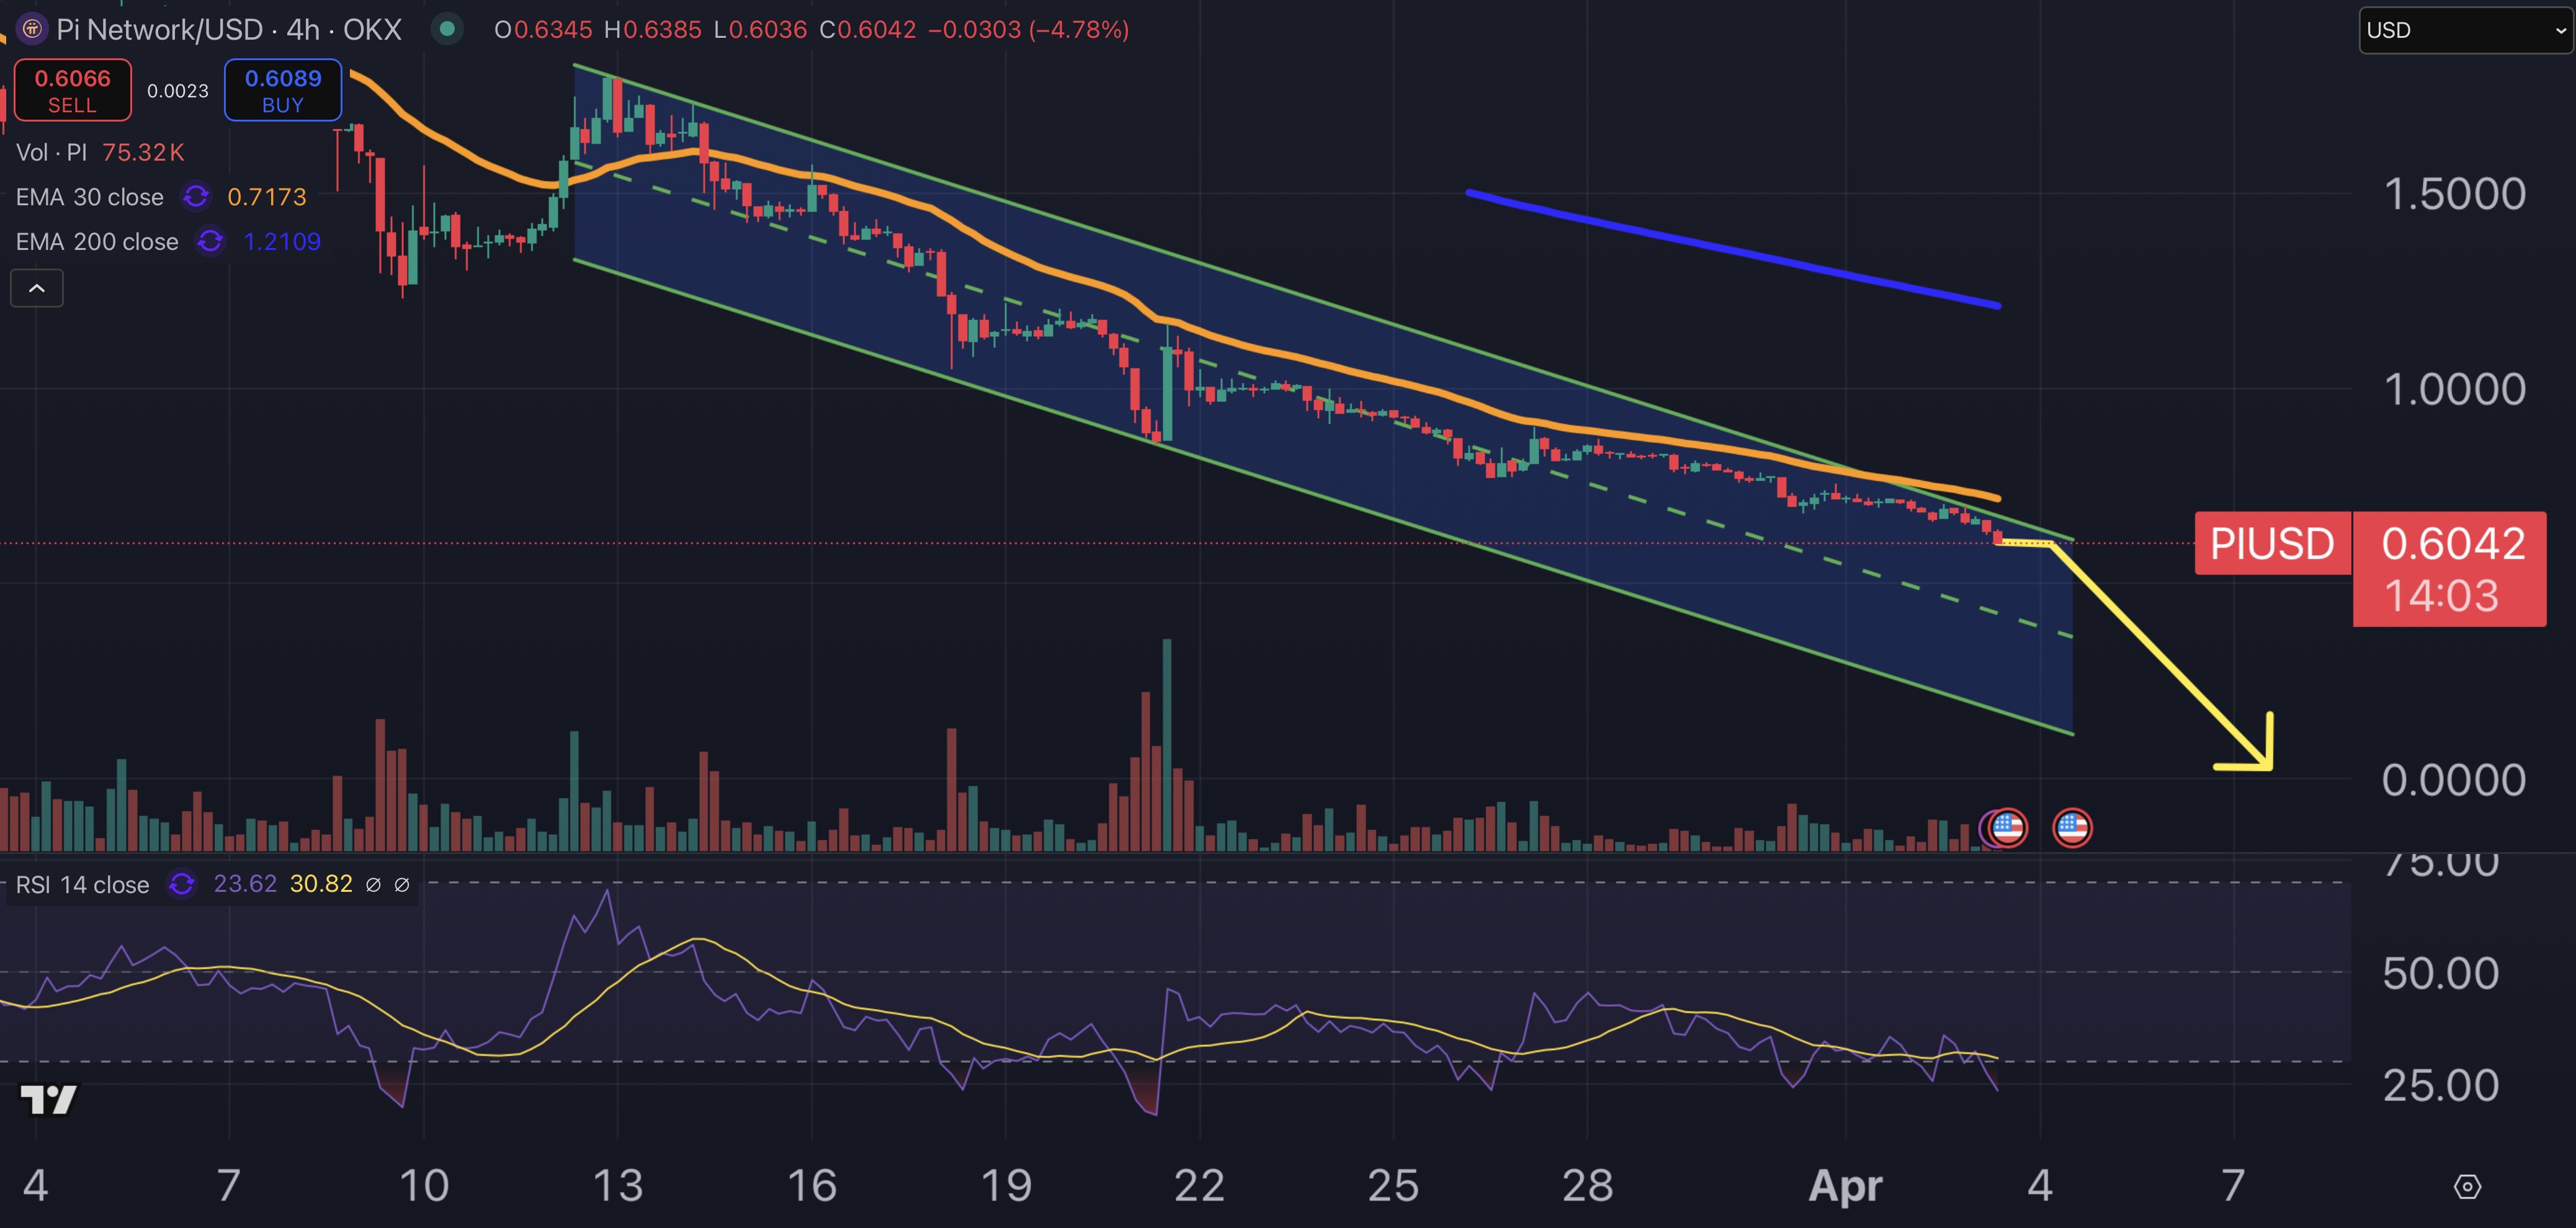Screen dimensions: 2576x1228
Task: Click the EMA 30 value 0.7173
Action: 267,197
